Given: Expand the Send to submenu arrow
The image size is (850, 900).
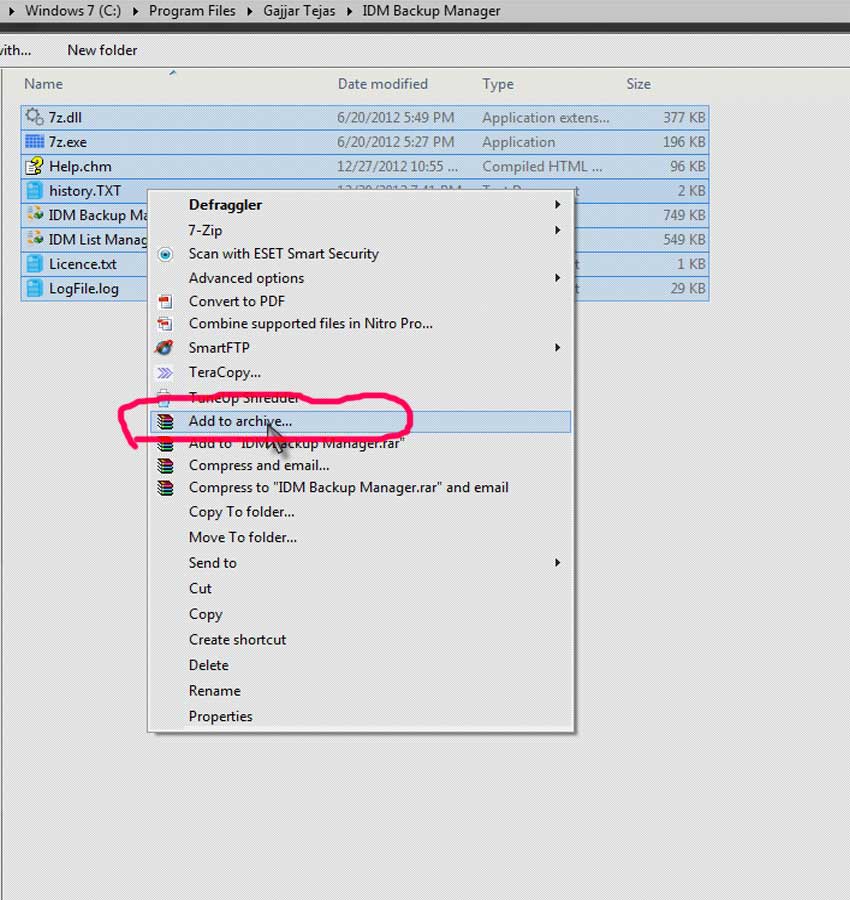Looking at the screenshot, I should pyautogui.click(x=557, y=562).
